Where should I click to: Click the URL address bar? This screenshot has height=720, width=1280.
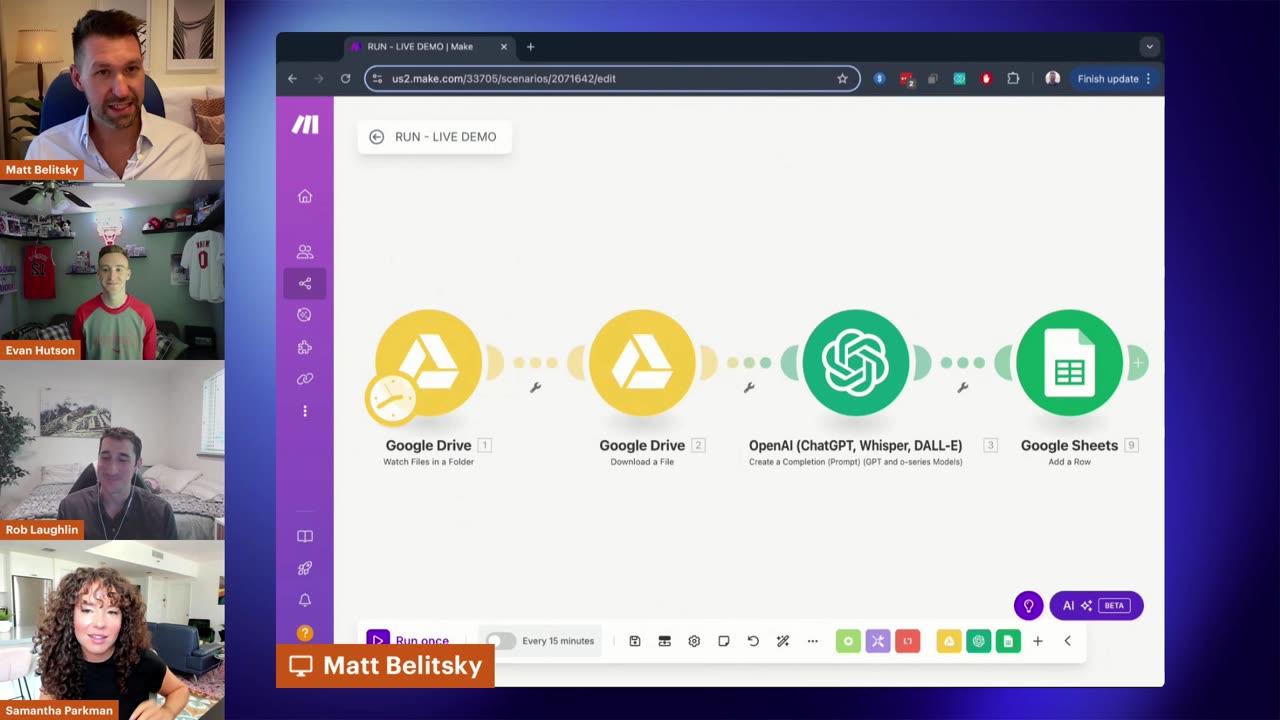612,79
